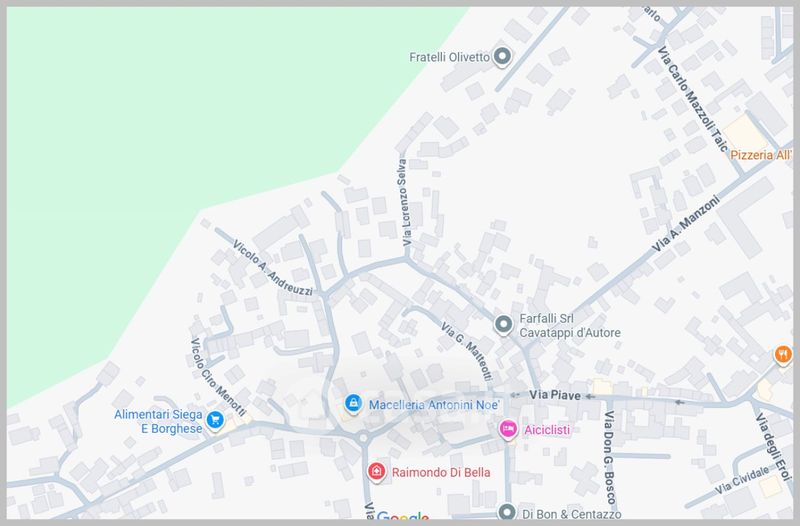The height and width of the screenshot is (526, 800).
Task: Select the orange restaurant icon at right edge
Action: point(782,354)
